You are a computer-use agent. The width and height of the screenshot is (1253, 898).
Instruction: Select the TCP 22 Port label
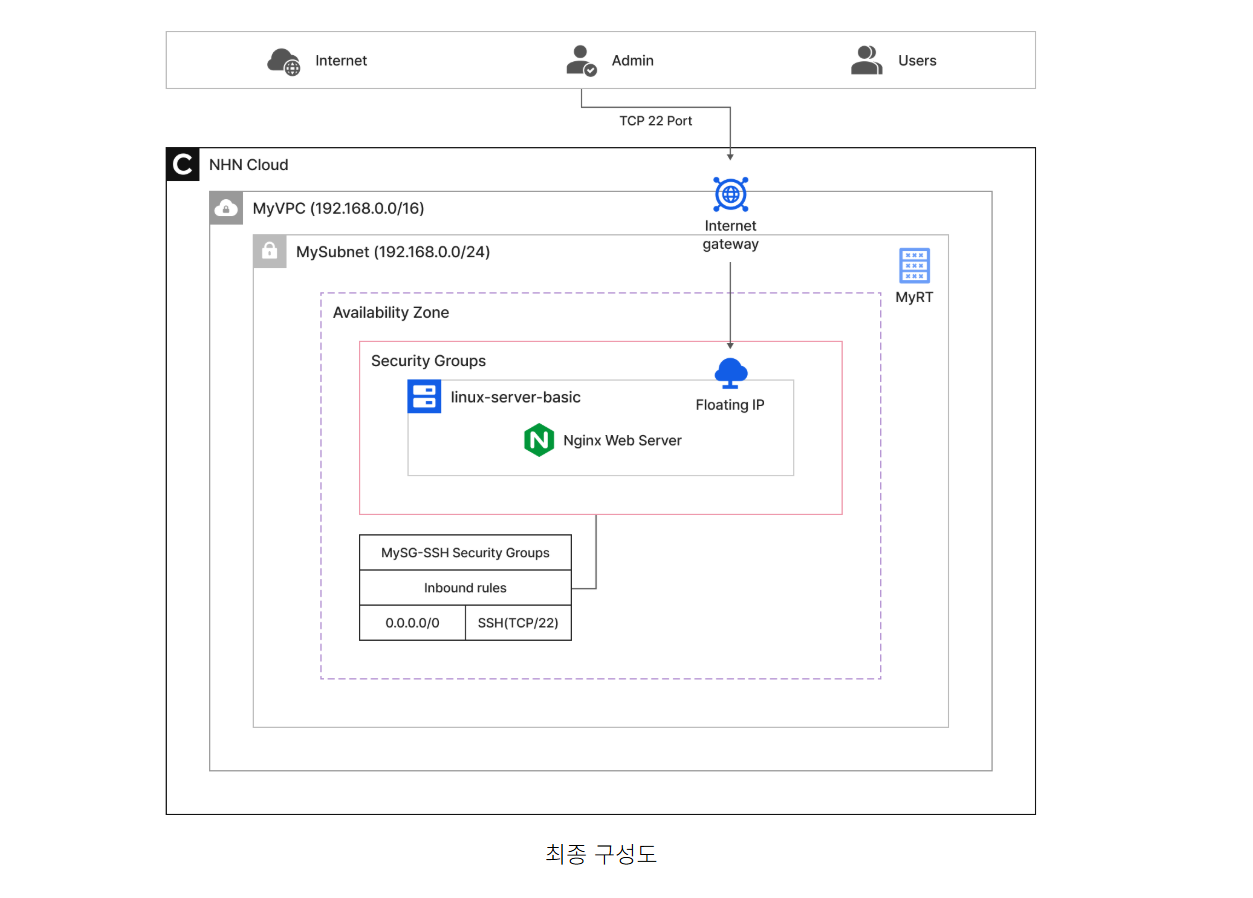click(656, 121)
